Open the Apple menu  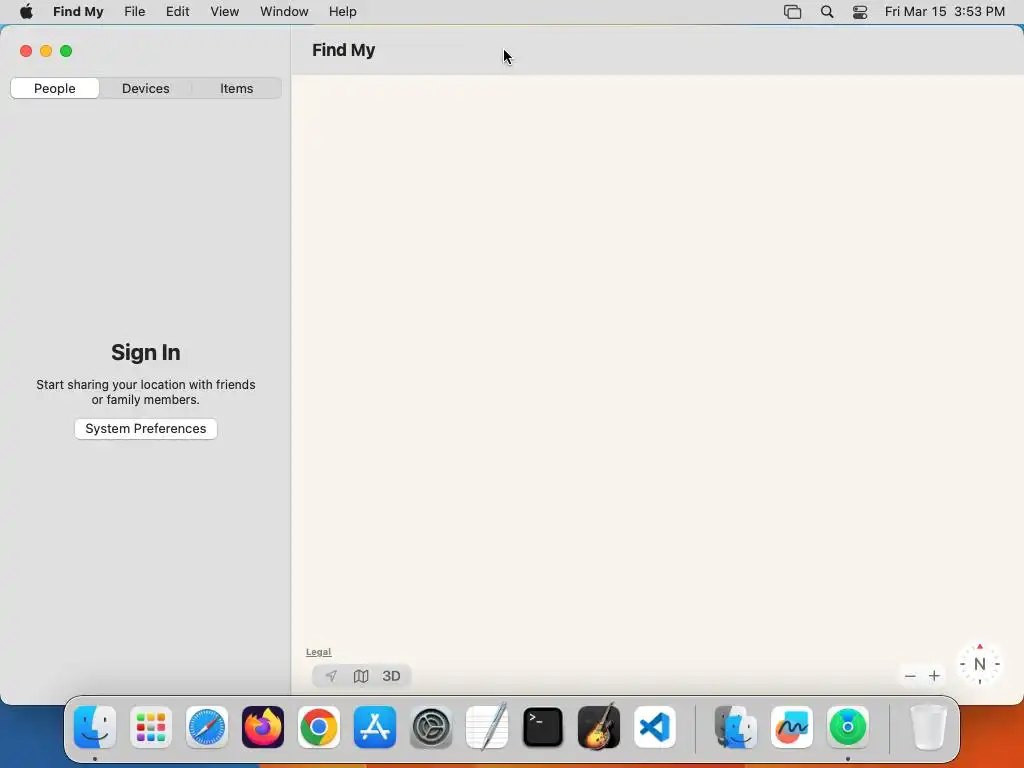click(x=26, y=12)
